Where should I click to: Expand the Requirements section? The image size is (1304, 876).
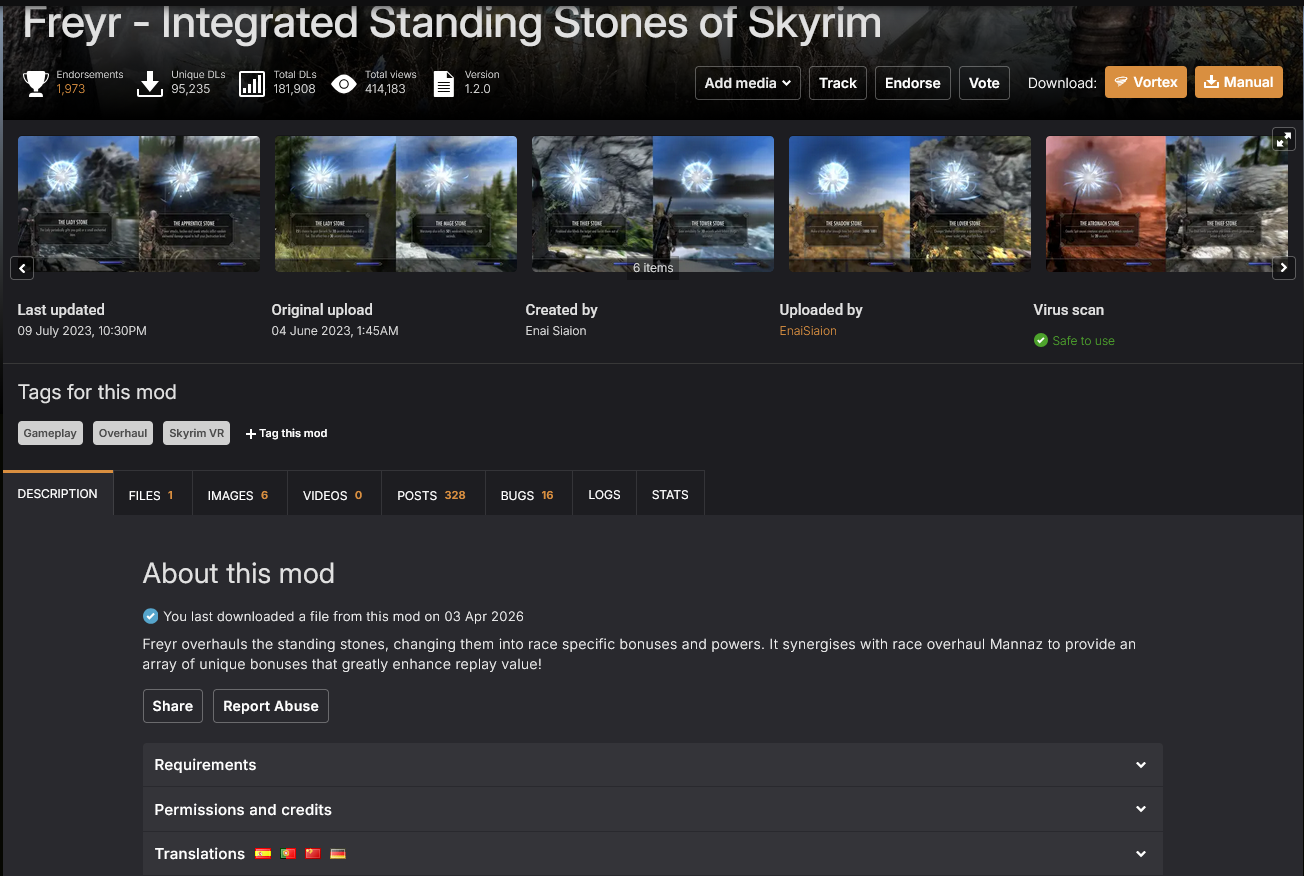click(652, 765)
